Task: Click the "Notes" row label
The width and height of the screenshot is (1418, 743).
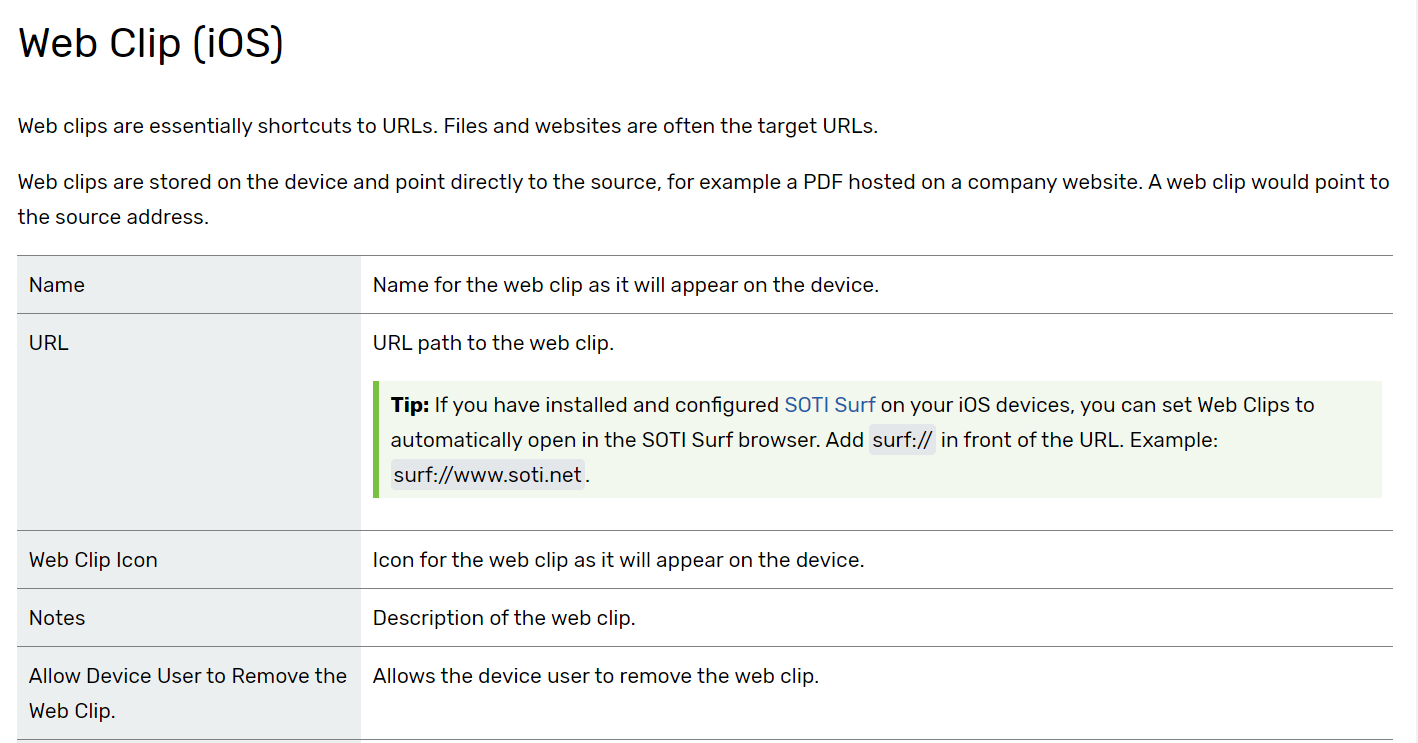Action: click(57, 618)
